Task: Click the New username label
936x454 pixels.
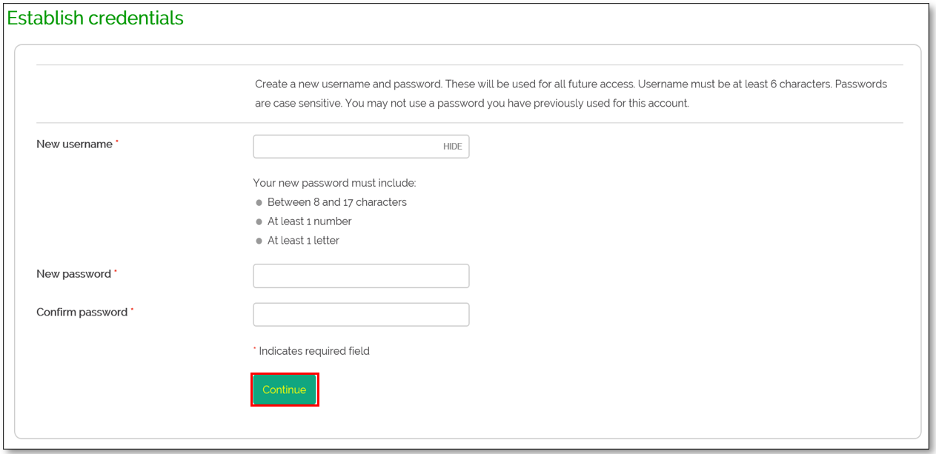Action: (74, 144)
